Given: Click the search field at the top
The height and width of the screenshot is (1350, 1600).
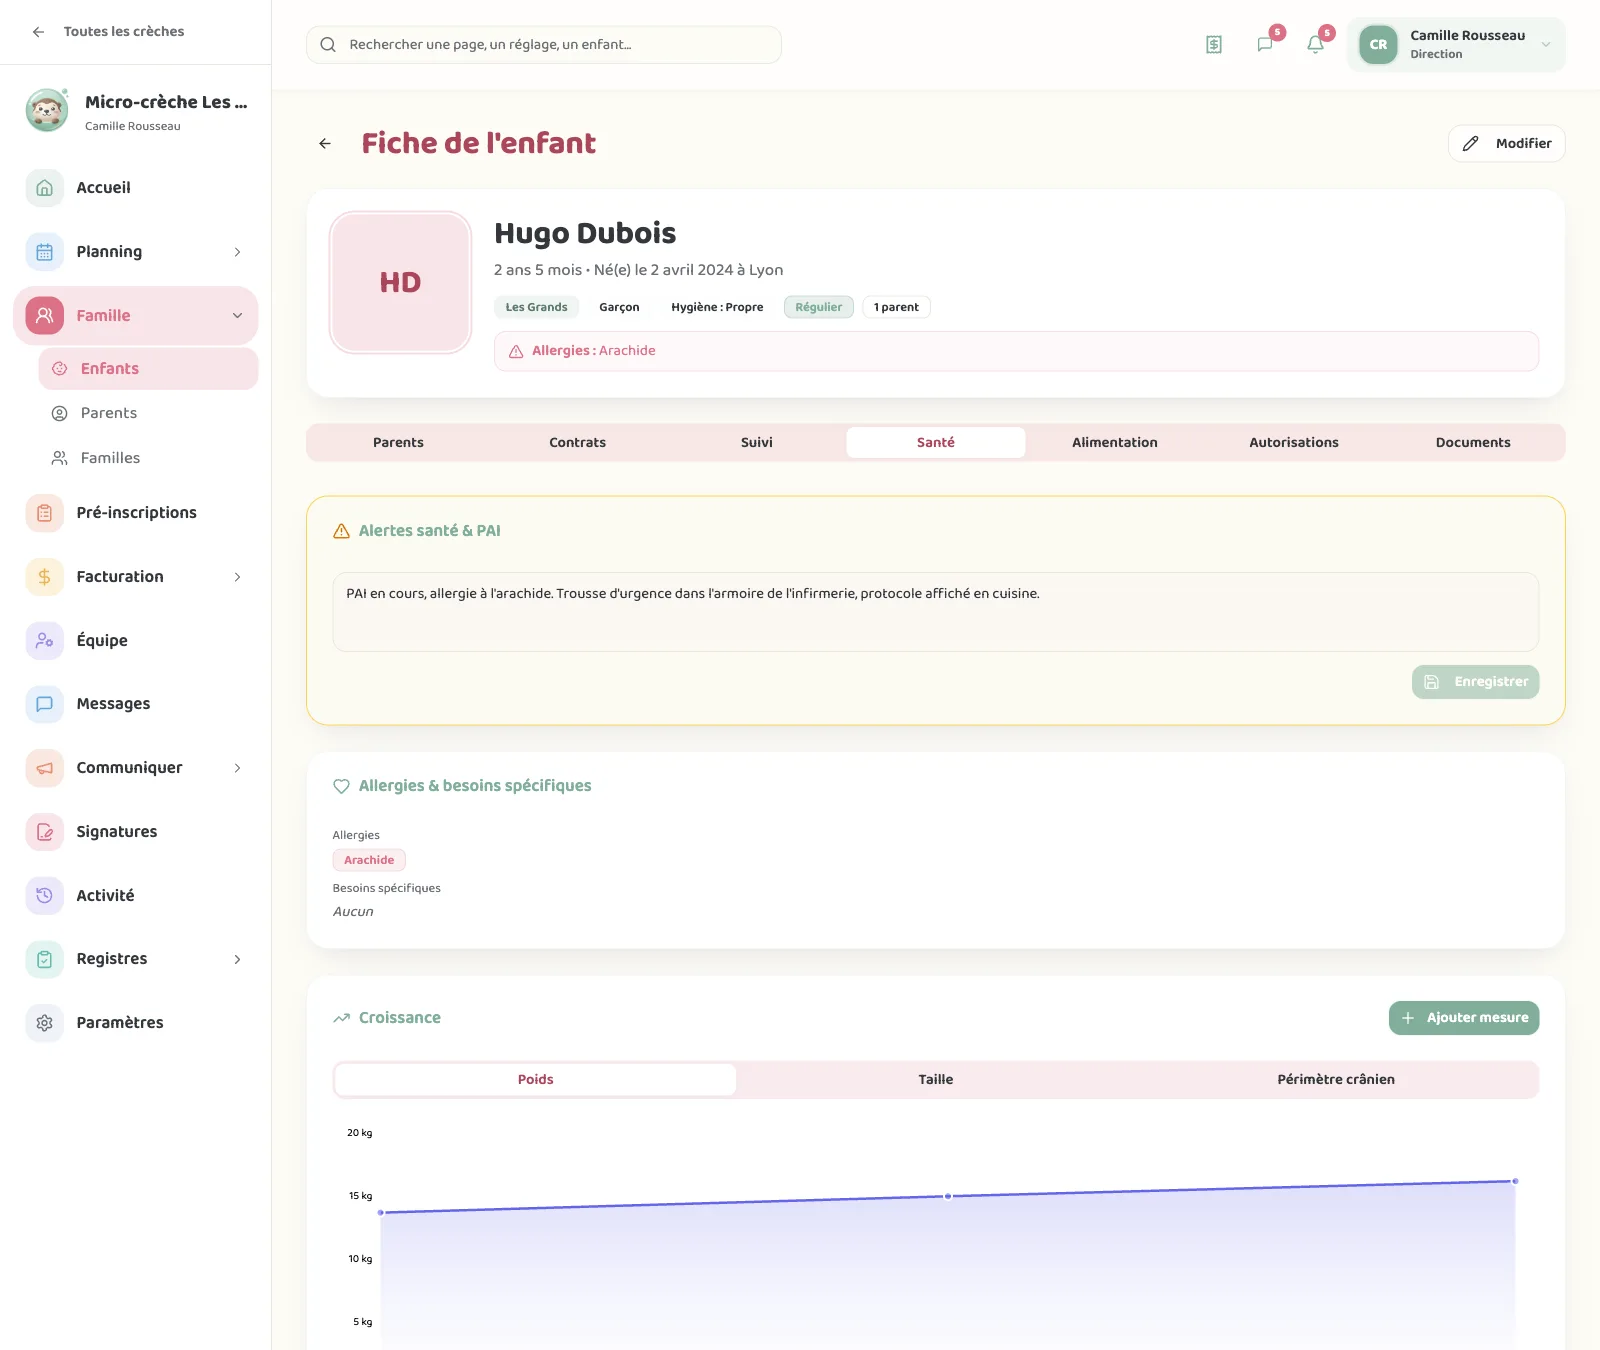Looking at the screenshot, I should (x=544, y=45).
